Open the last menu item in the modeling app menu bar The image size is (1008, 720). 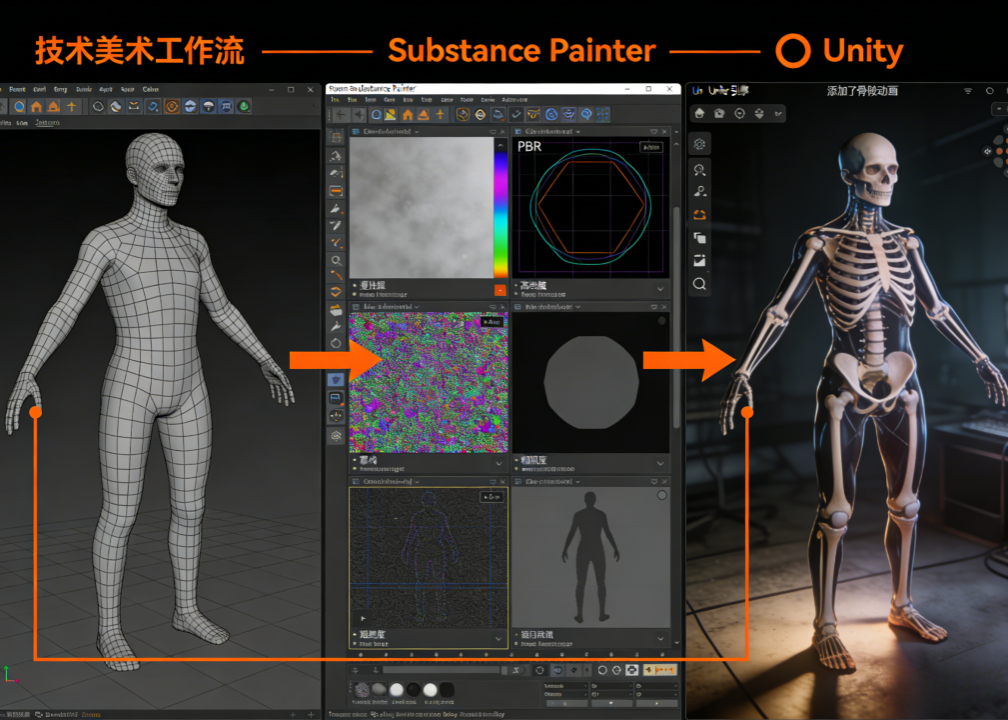(x=150, y=89)
